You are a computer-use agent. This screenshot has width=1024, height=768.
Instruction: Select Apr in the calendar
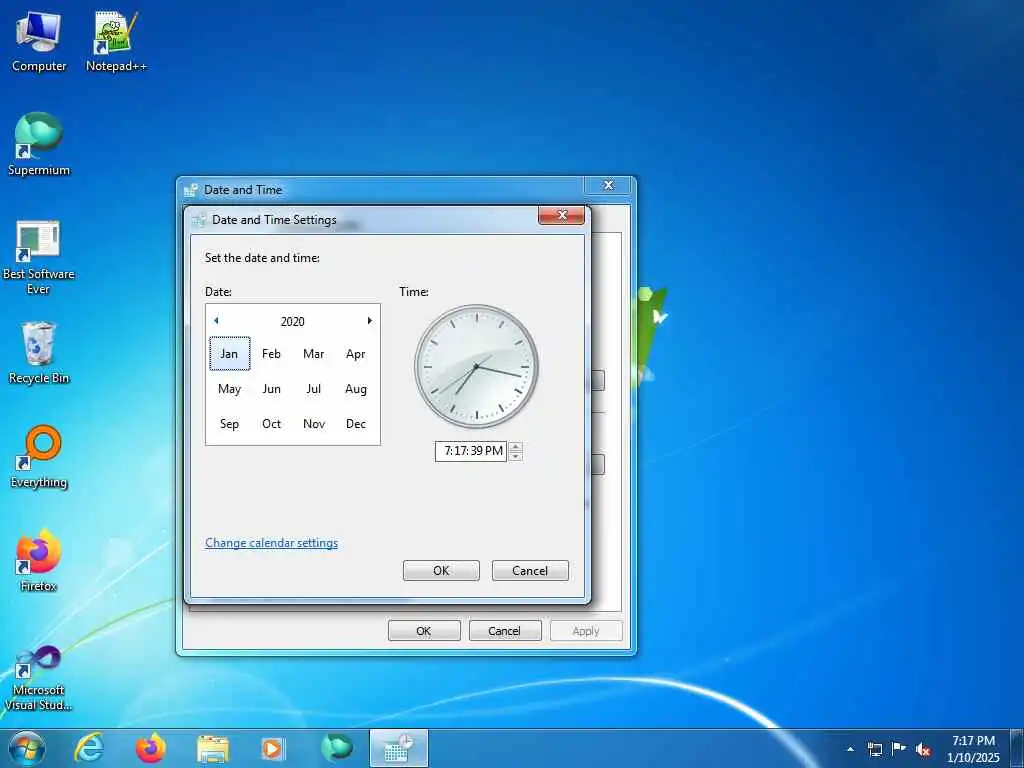(356, 354)
